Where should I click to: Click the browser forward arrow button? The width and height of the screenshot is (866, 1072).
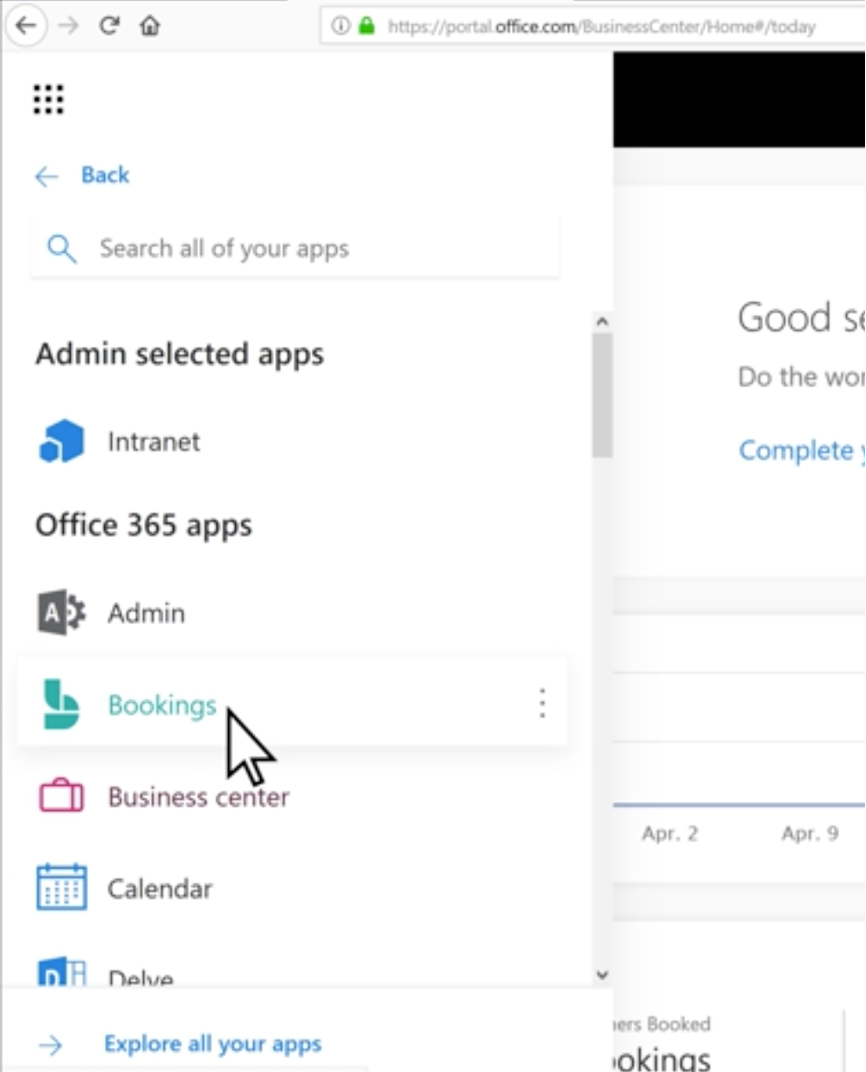tap(68, 26)
